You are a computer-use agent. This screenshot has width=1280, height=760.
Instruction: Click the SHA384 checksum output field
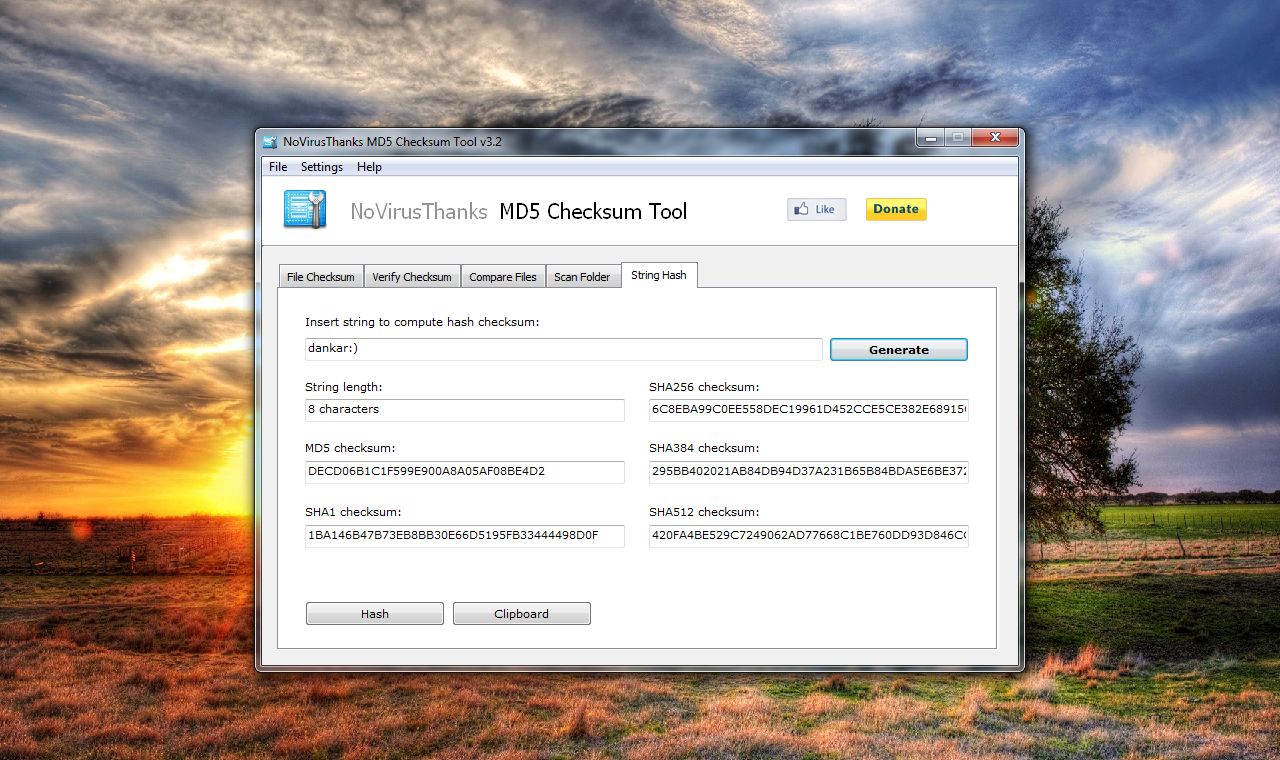[x=809, y=472]
